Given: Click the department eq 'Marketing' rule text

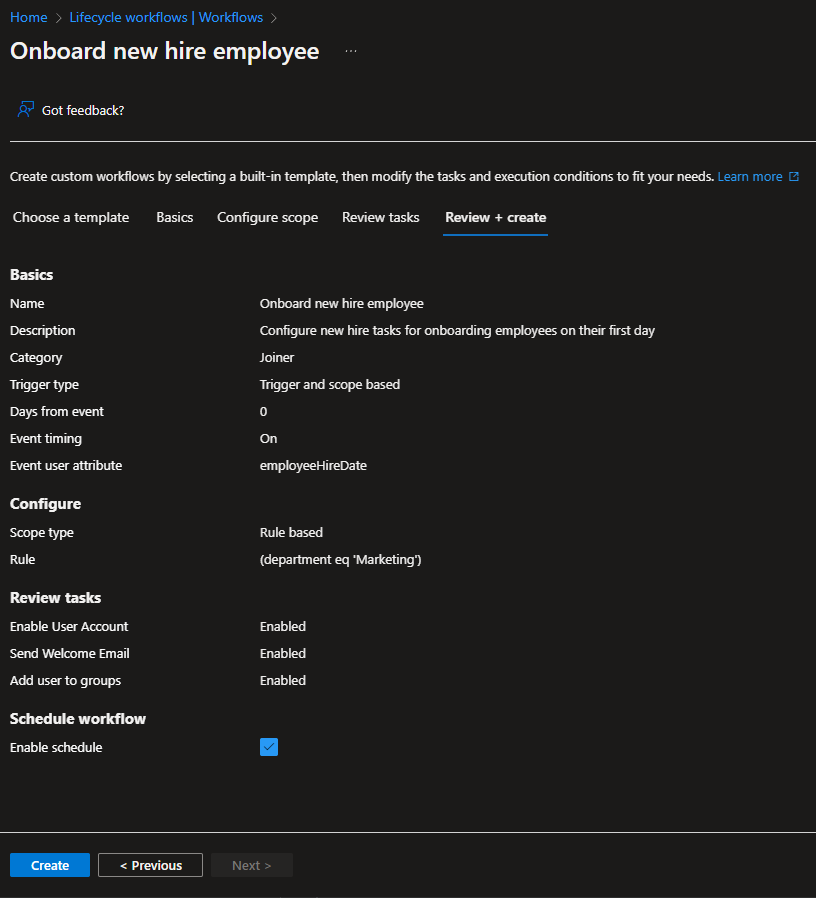Looking at the screenshot, I should [340, 560].
